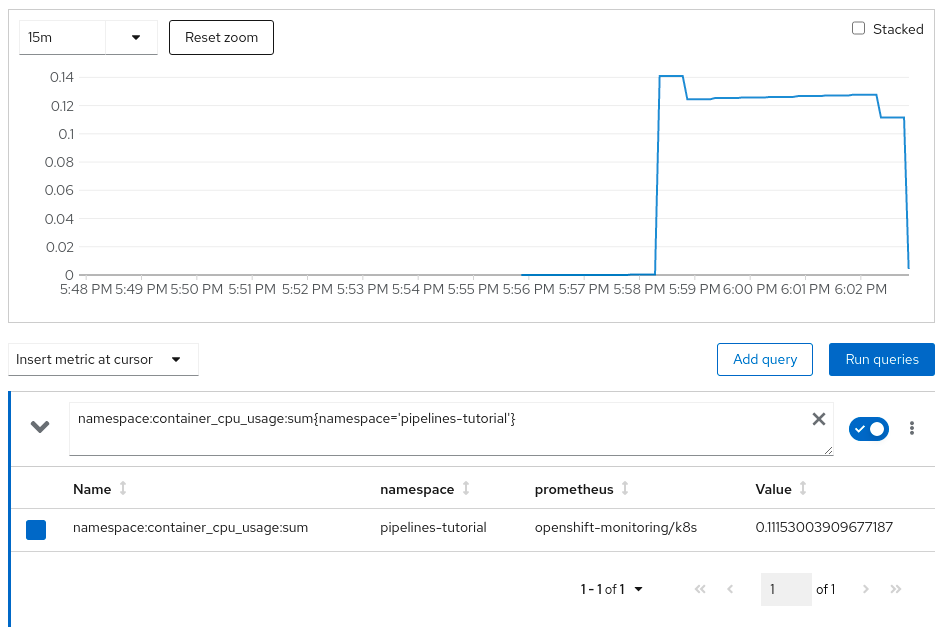The image size is (945, 644).
Task: Click the page number input field
Action: [x=785, y=589]
